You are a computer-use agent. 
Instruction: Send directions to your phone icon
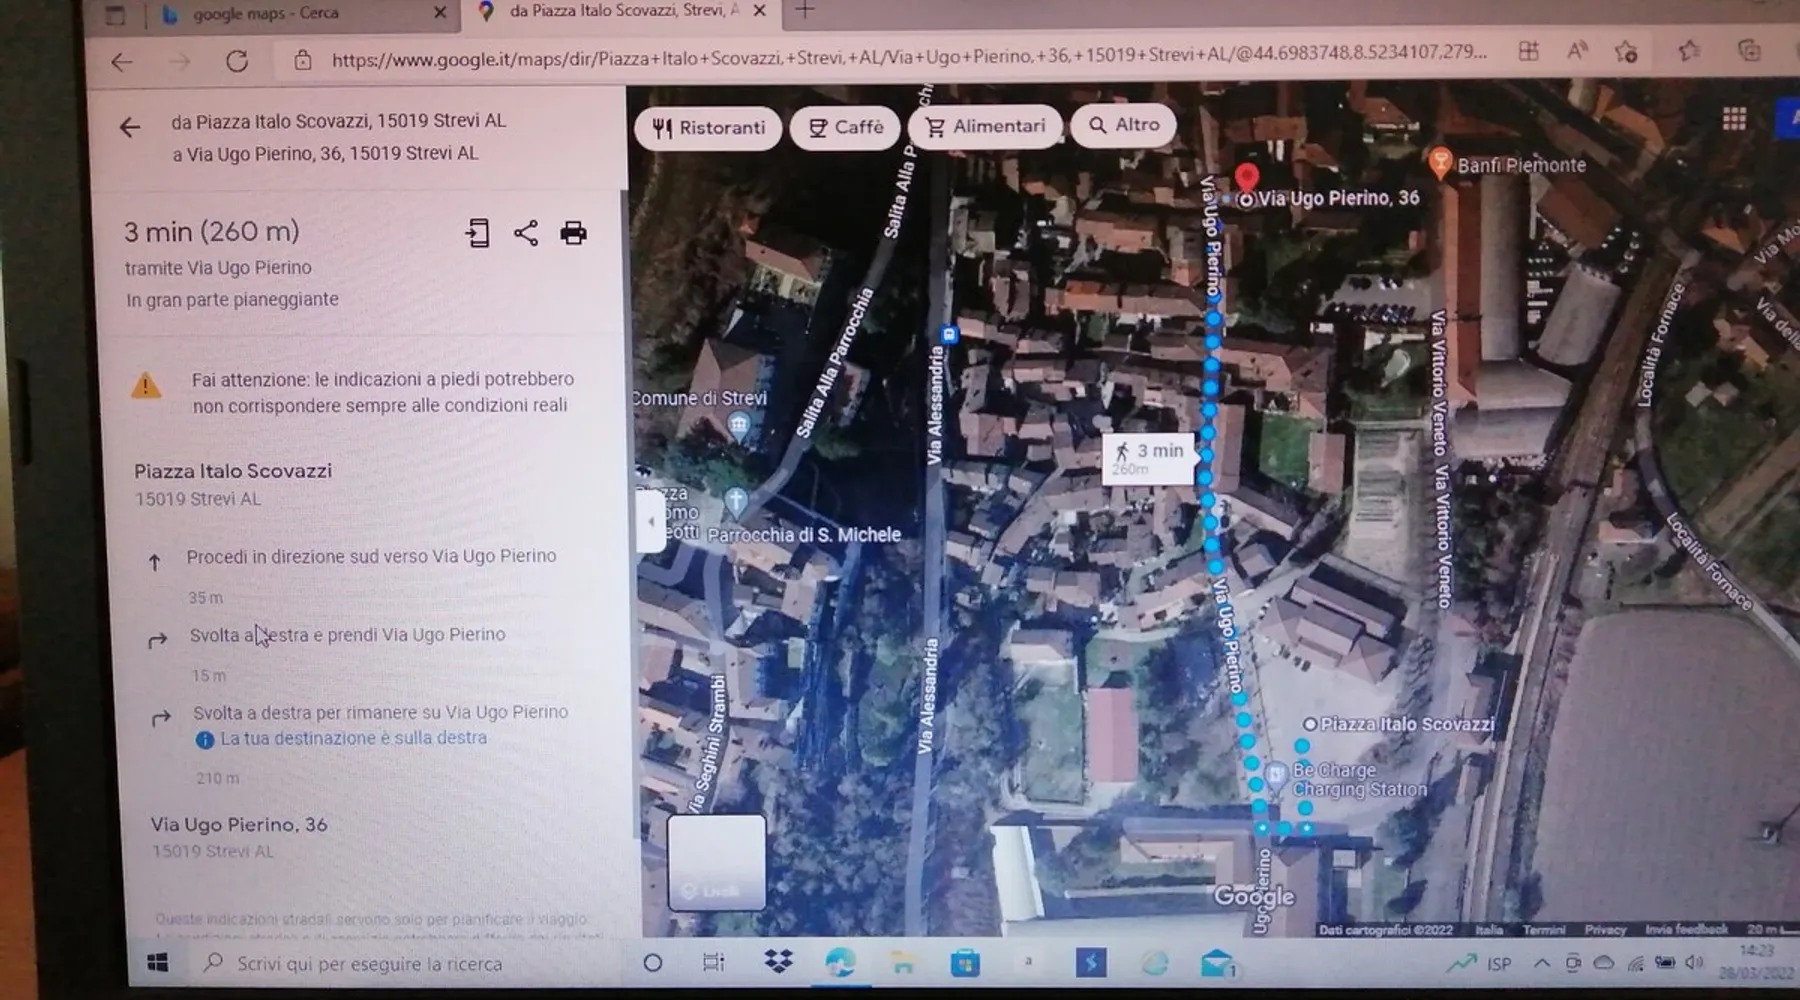point(477,233)
